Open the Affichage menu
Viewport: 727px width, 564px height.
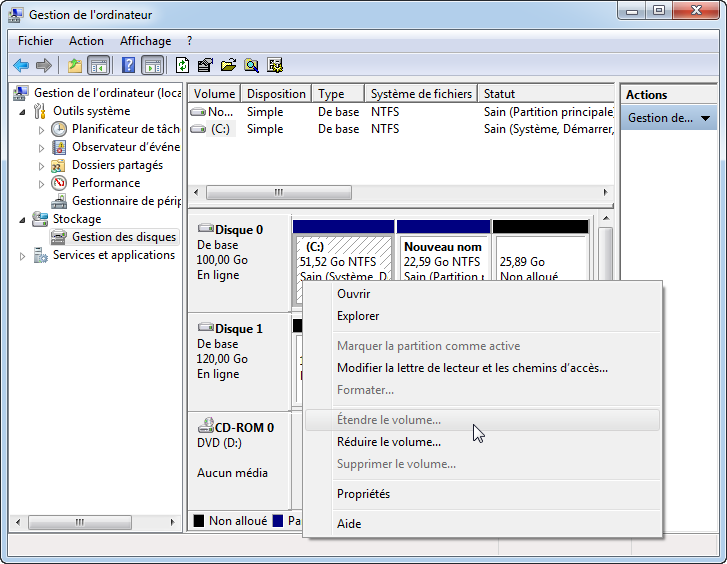145,41
